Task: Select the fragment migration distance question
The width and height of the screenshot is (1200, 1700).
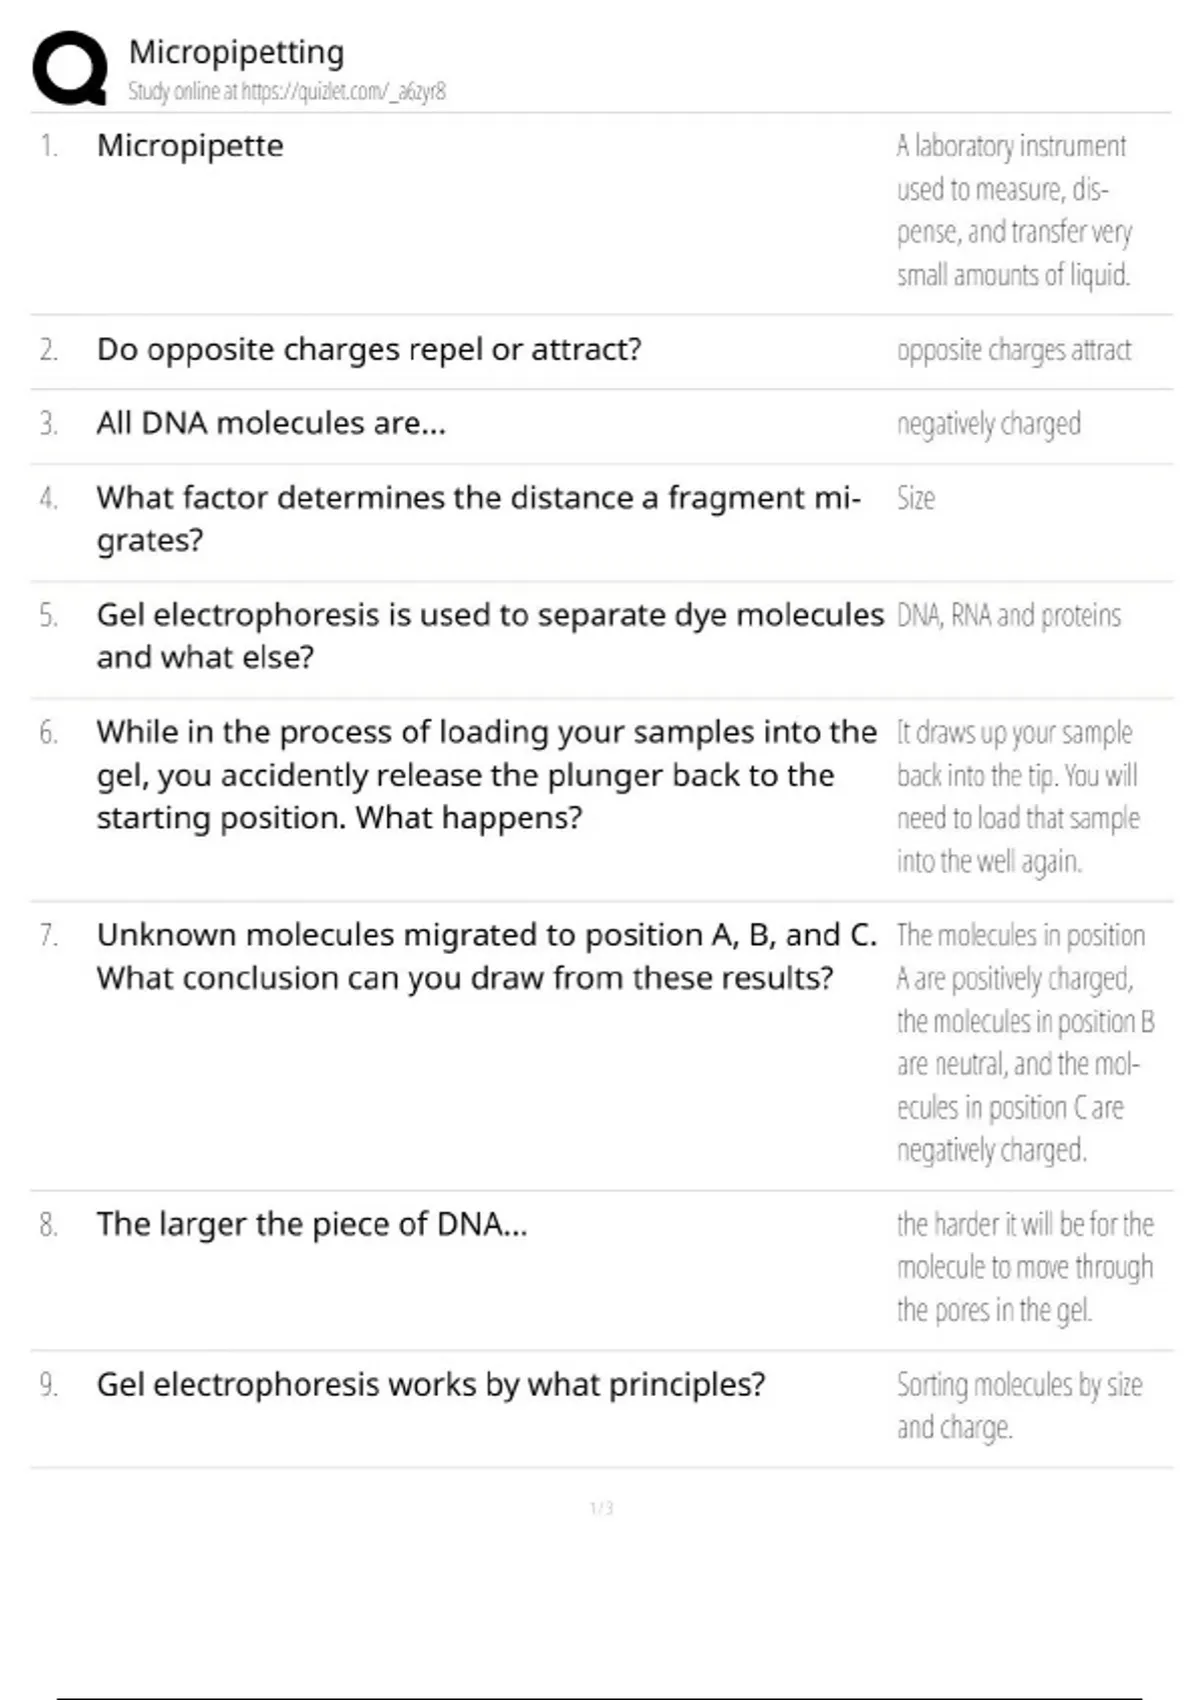Action: pos(478,518)
